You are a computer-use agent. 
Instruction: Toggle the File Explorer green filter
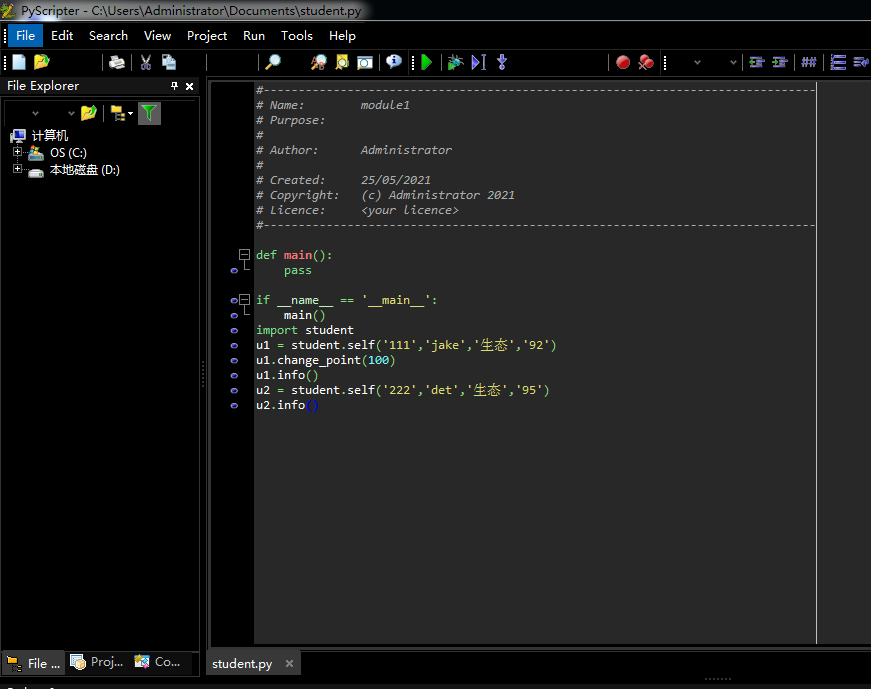tap(149, 113)
